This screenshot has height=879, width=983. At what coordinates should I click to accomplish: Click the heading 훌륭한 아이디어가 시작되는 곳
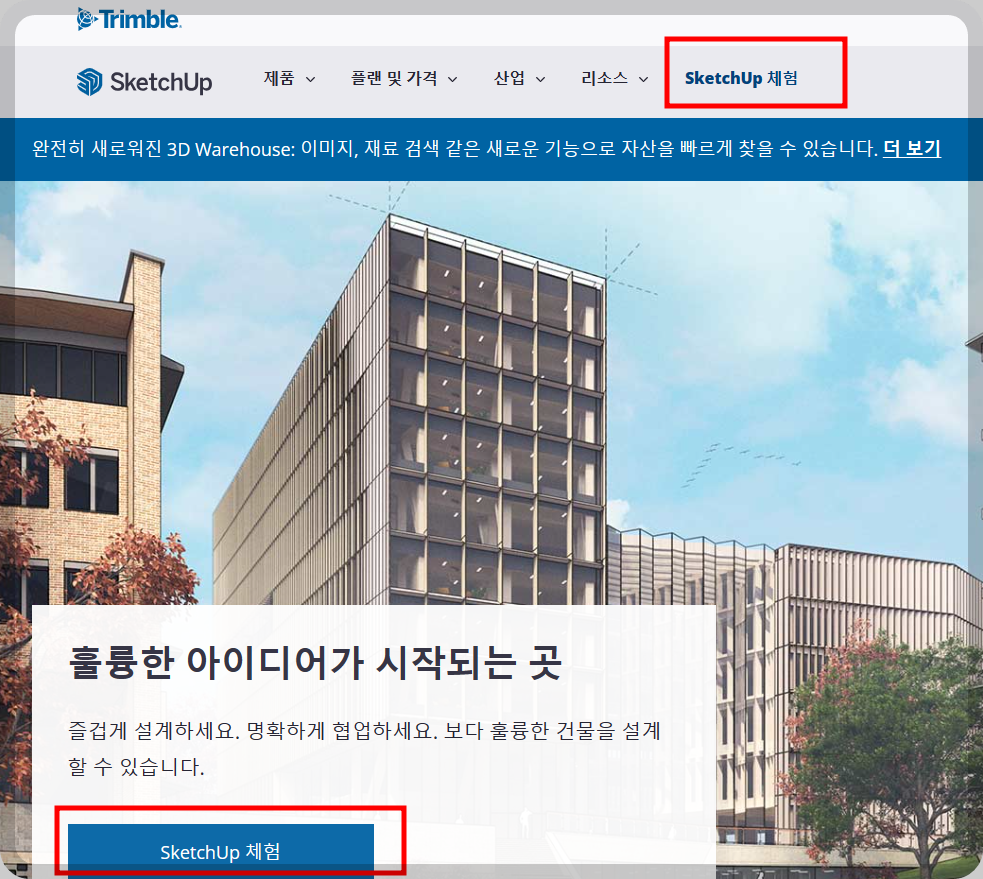pos(315,662)
